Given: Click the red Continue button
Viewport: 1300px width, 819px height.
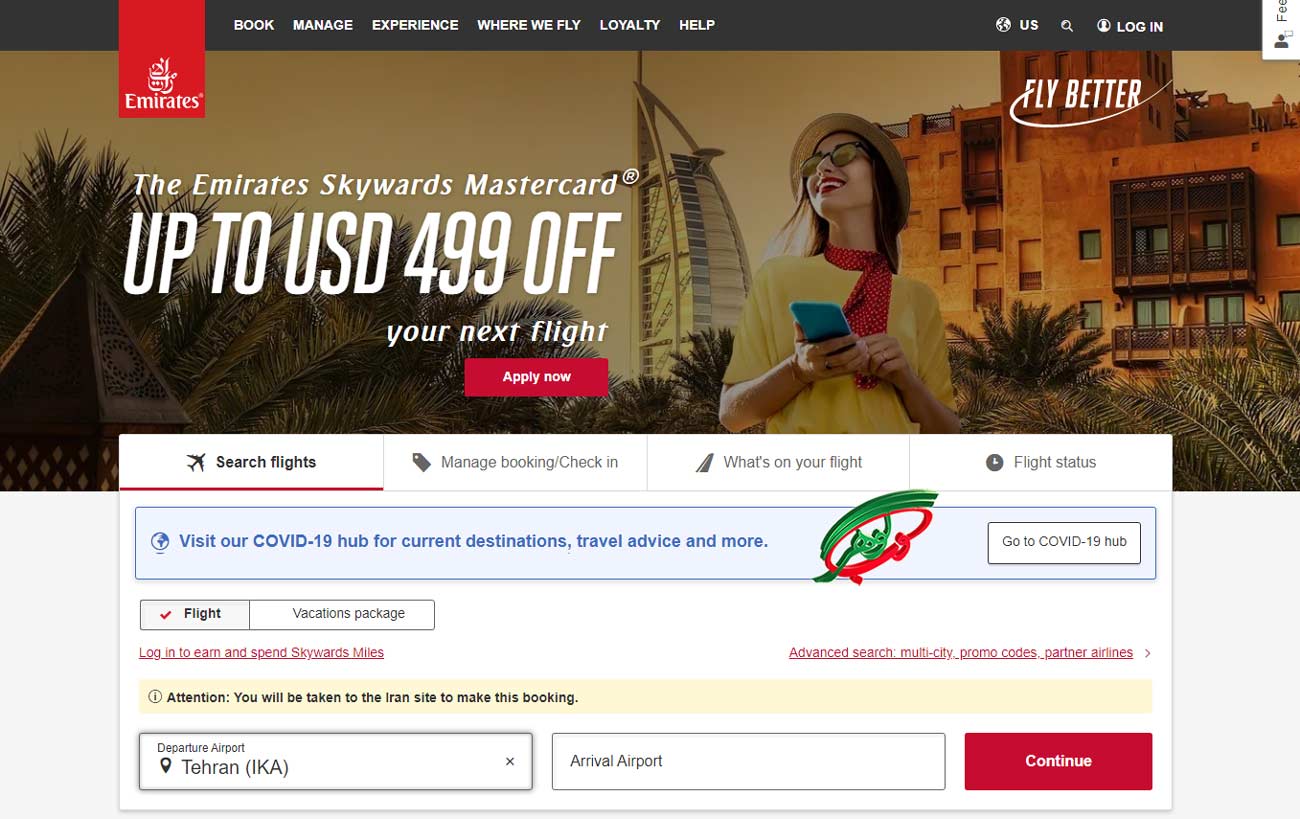Looking at the screenshot, I should 1058,761.
